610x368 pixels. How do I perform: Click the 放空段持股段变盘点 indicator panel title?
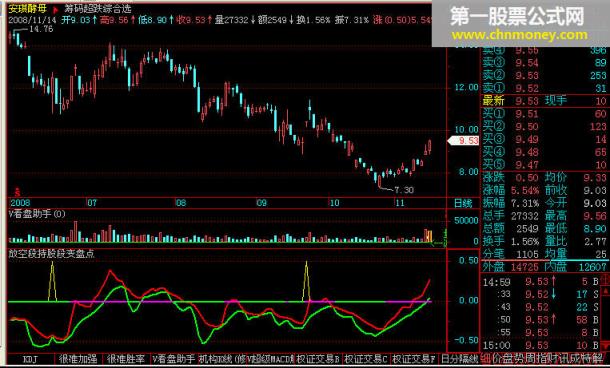[x=51, y=254]
